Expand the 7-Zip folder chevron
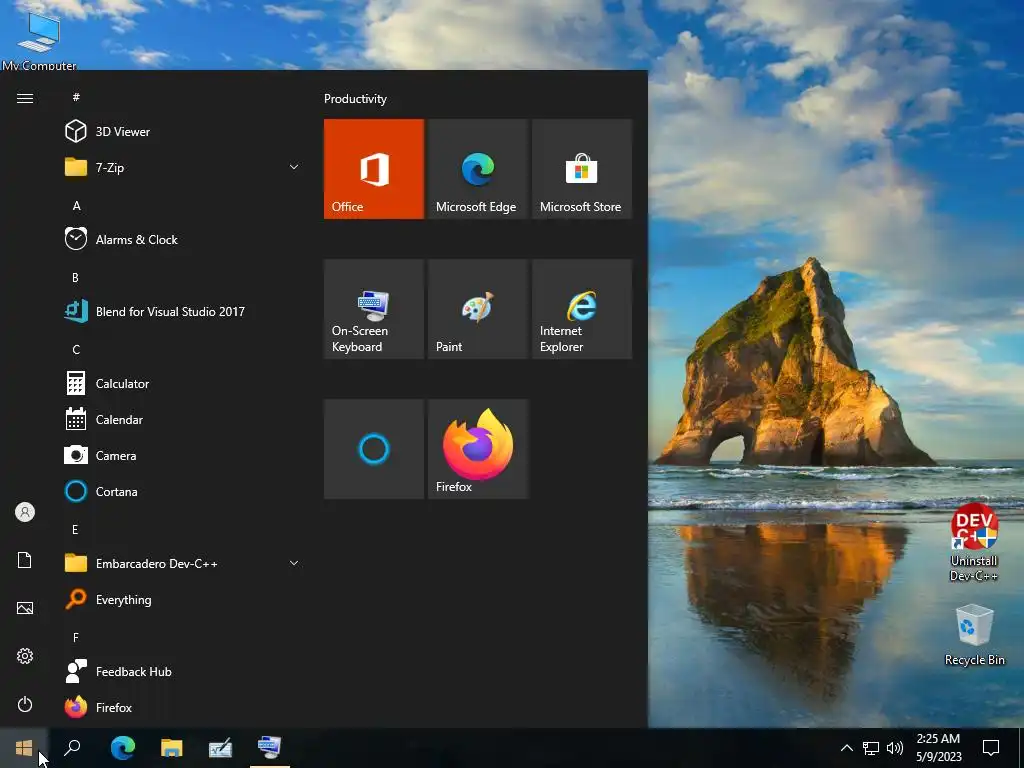The width and height of the screenshot is (1024, 768). 294,167
